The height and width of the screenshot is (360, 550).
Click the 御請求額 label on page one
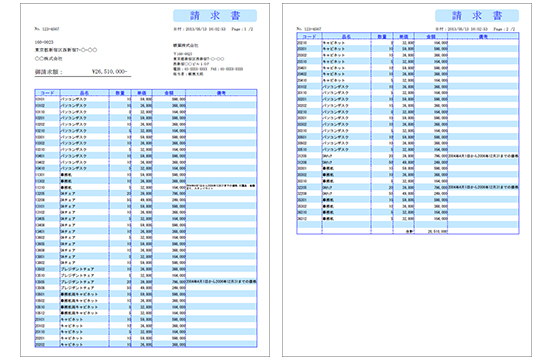pos(48,72)
